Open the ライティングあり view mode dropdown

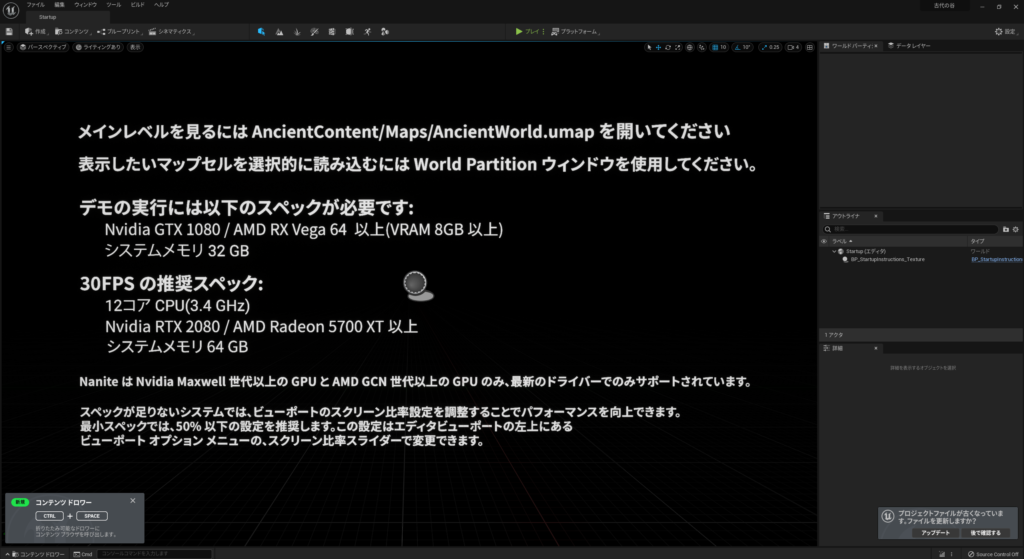tap(98, 47)
